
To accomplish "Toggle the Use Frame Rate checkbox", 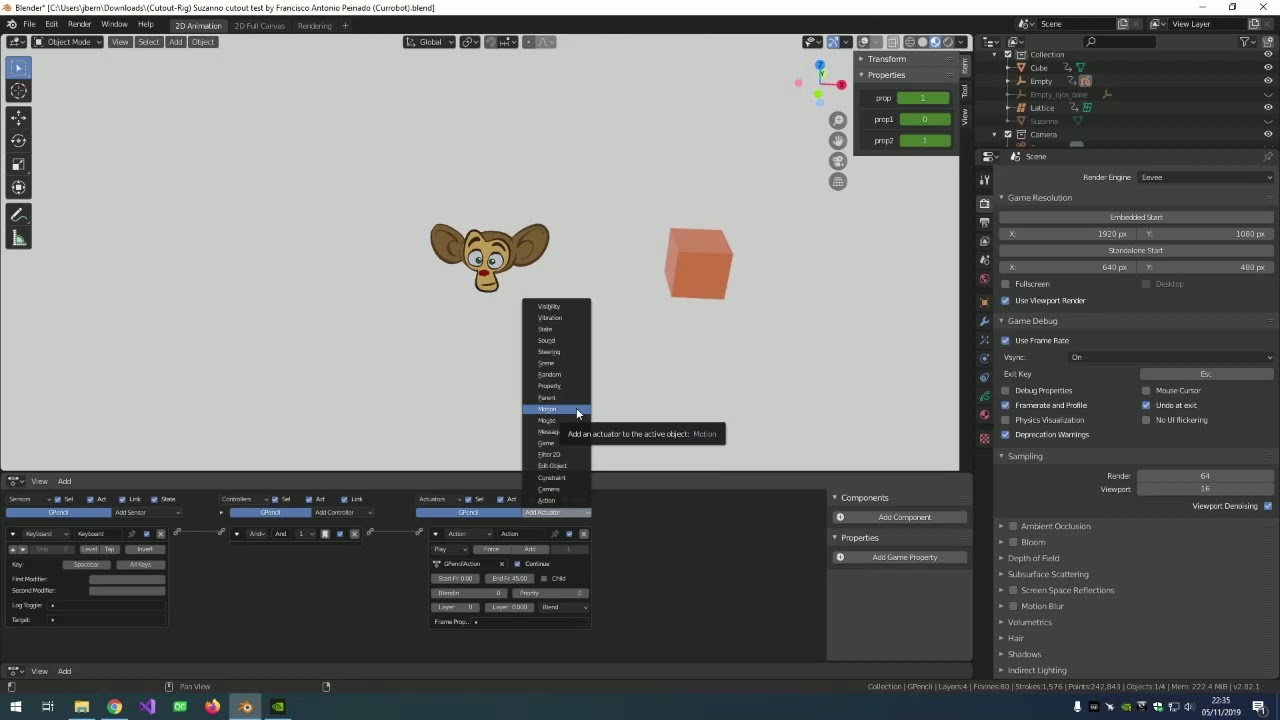I will click(1005, 341).
